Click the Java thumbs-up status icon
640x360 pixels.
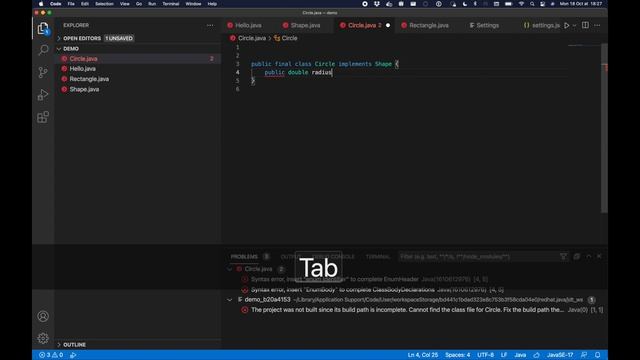(x=536, y=355)
